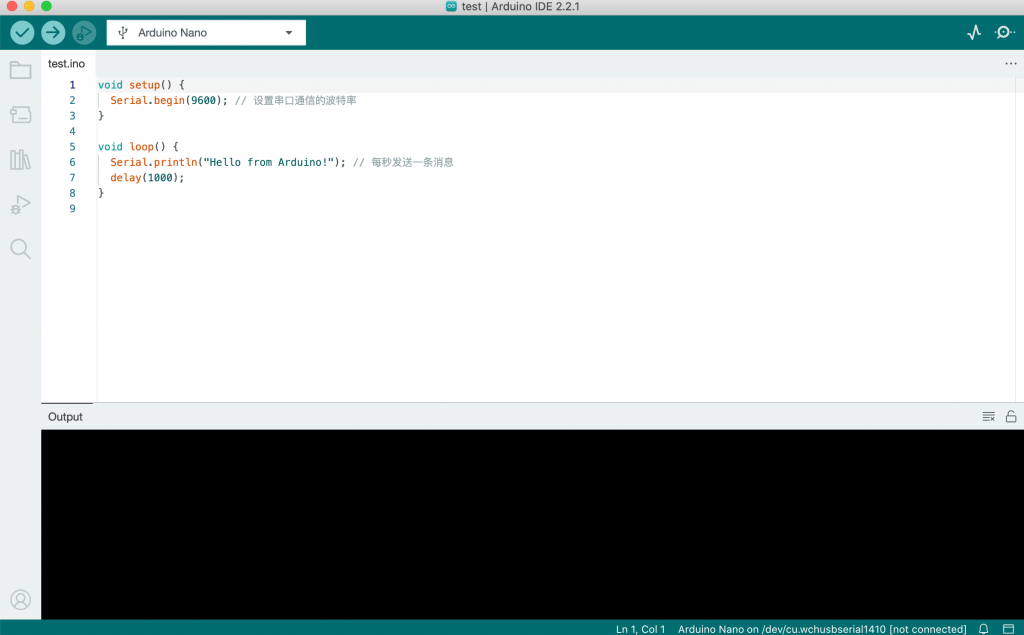Open the Serial Plotter

click(x=974, y=33)
